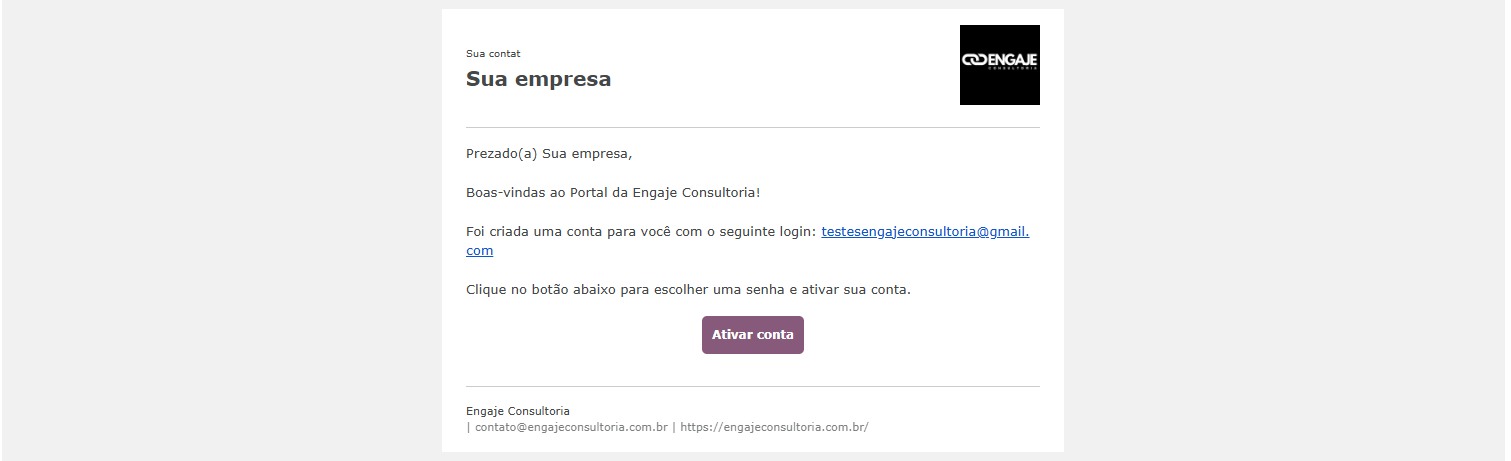
Task: Activate the account with Ativar conta button
Action: 753,335
